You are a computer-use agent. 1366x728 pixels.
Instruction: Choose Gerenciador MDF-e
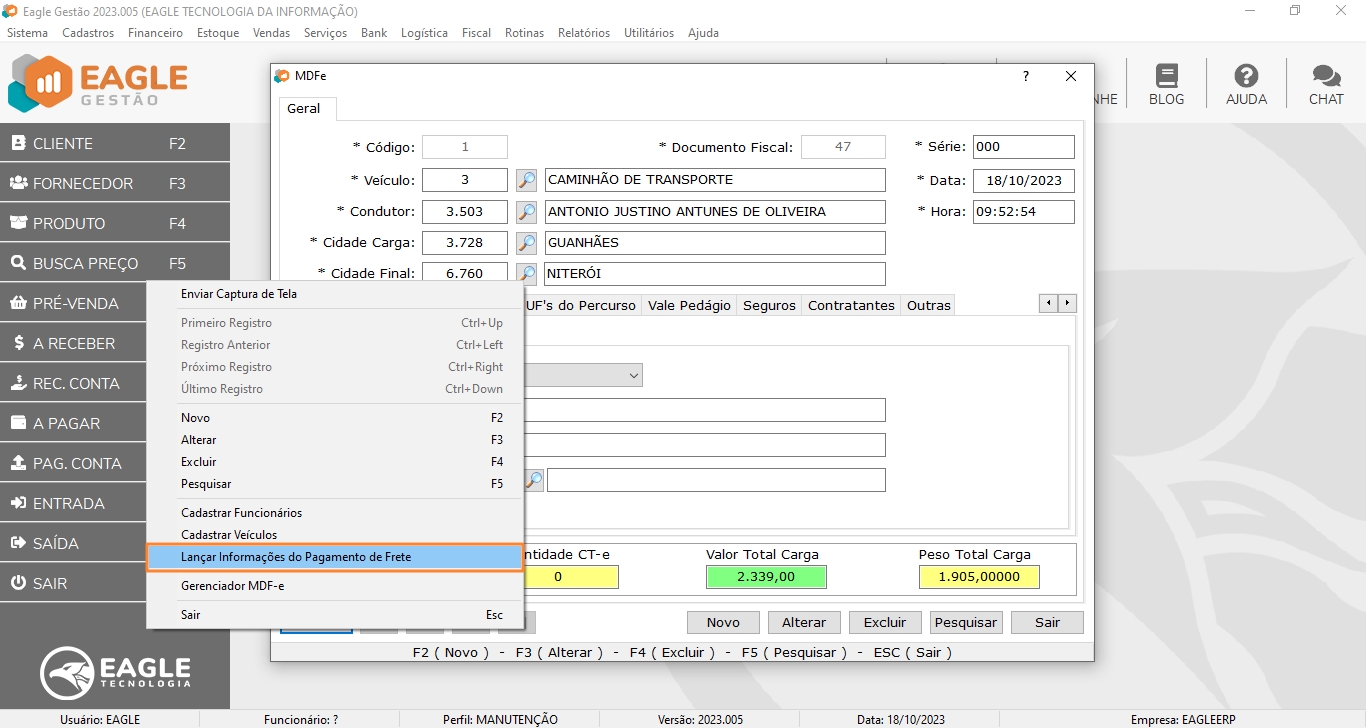[335, 586]
